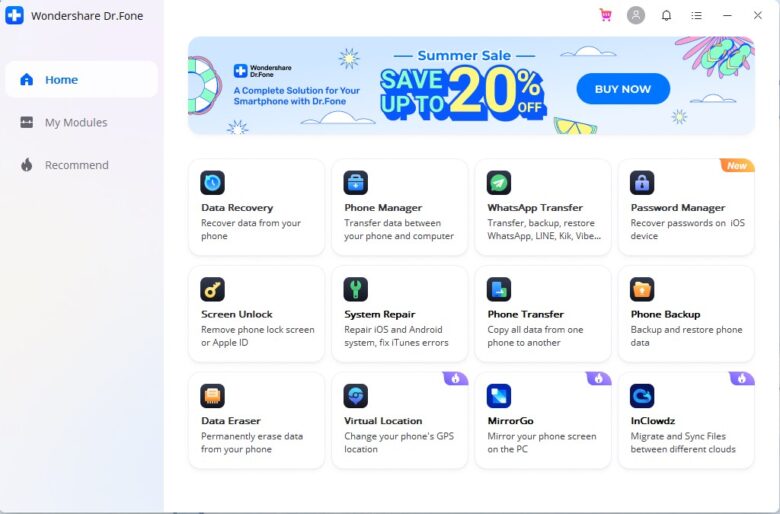Open the Phone Backup icon

[x=642, y=289]
